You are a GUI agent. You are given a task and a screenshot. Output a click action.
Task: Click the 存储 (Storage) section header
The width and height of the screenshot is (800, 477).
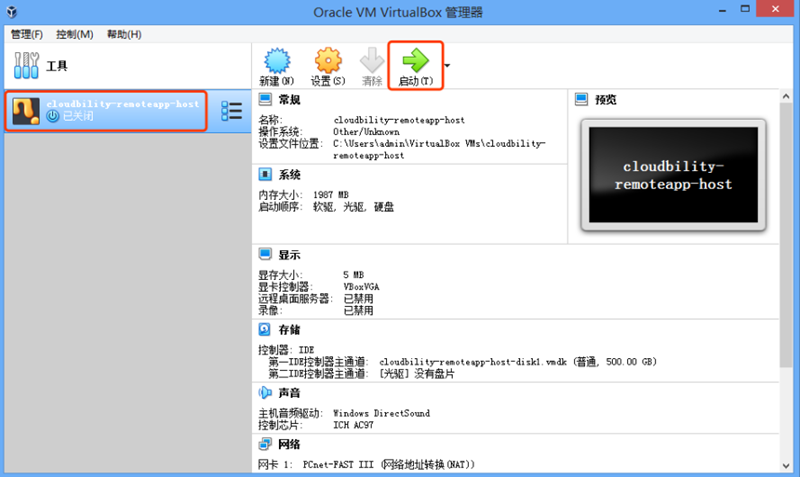(x=289, y=329)
